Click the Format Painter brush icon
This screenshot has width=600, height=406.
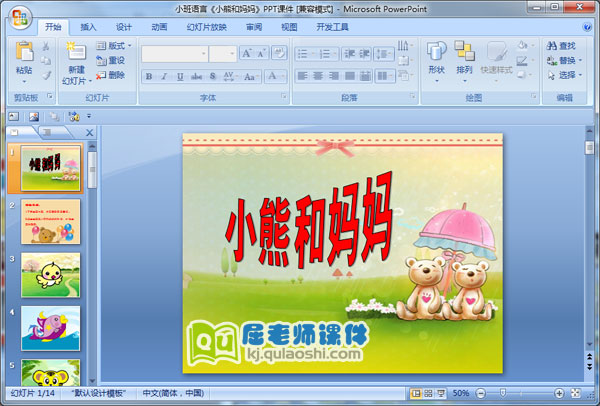click(x=46, y=75)
